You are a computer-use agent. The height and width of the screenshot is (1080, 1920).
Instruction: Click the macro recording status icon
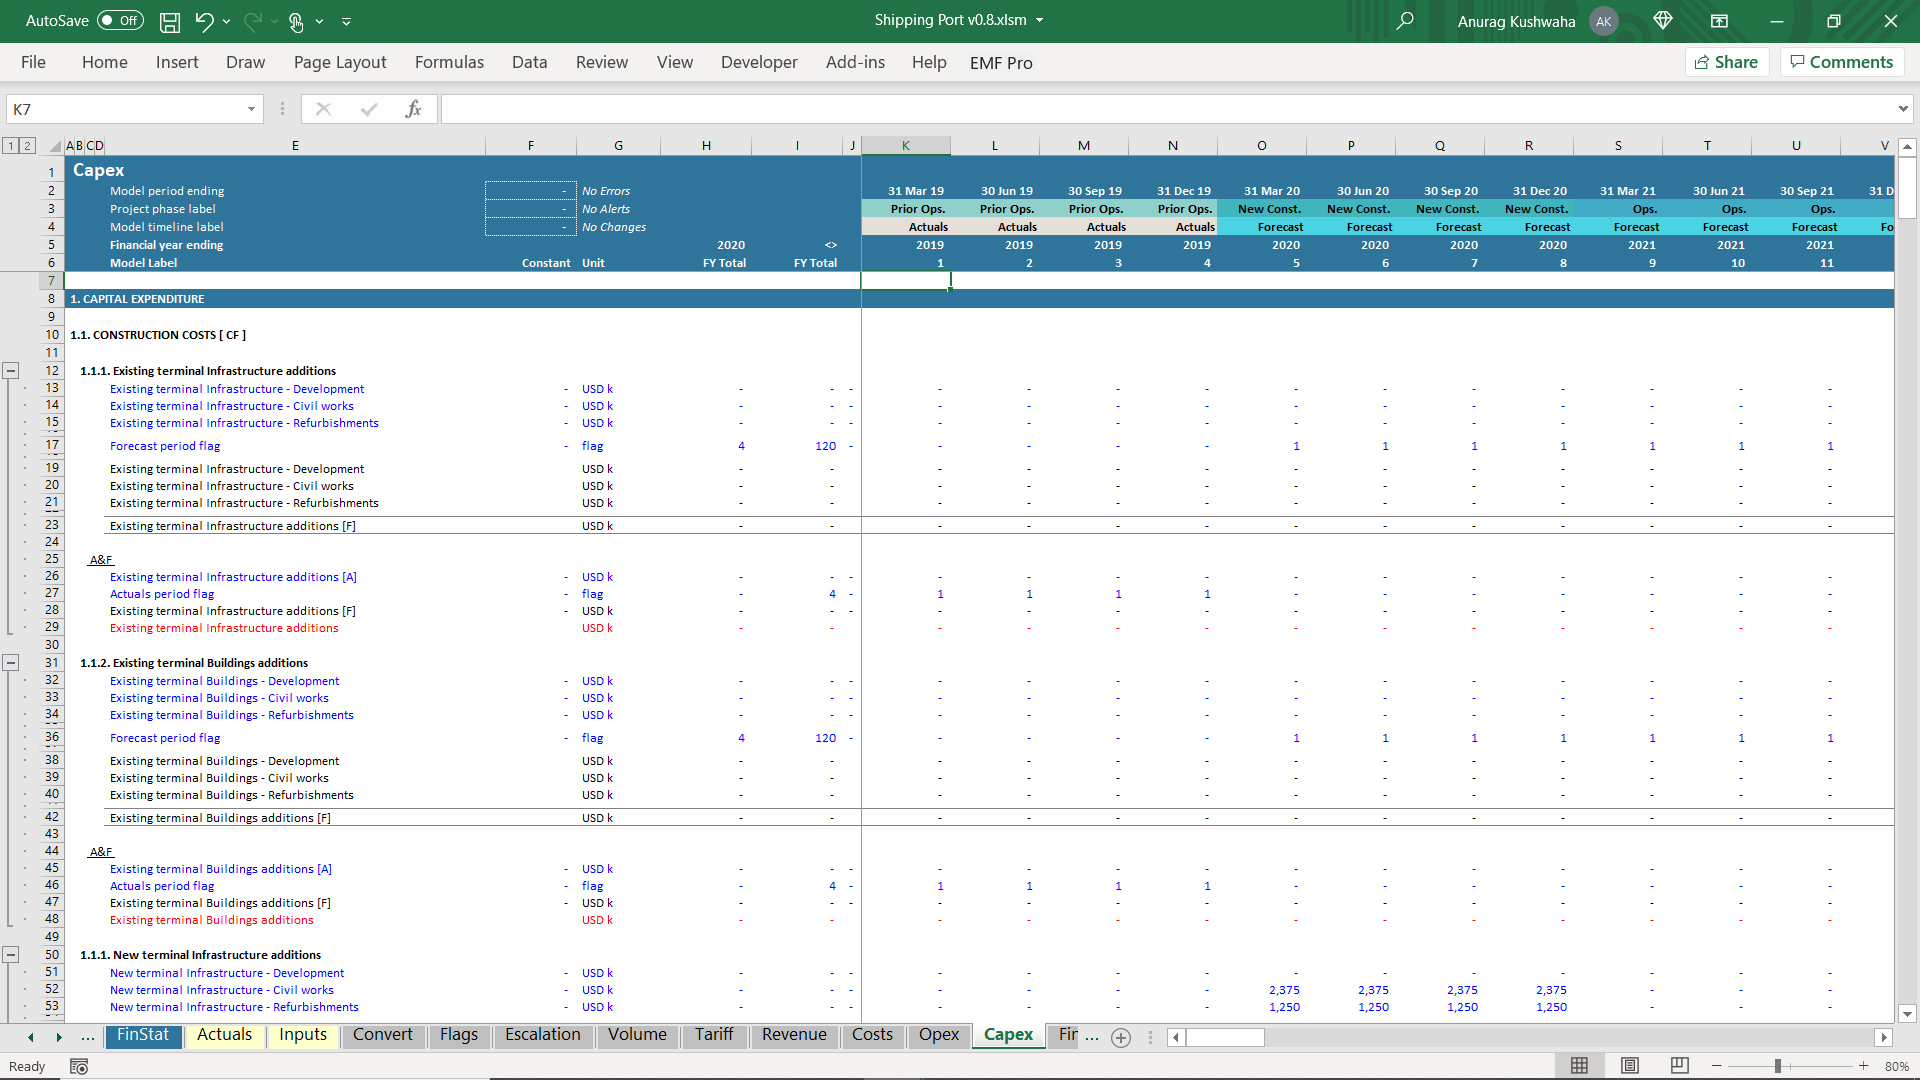point(79,1067)
